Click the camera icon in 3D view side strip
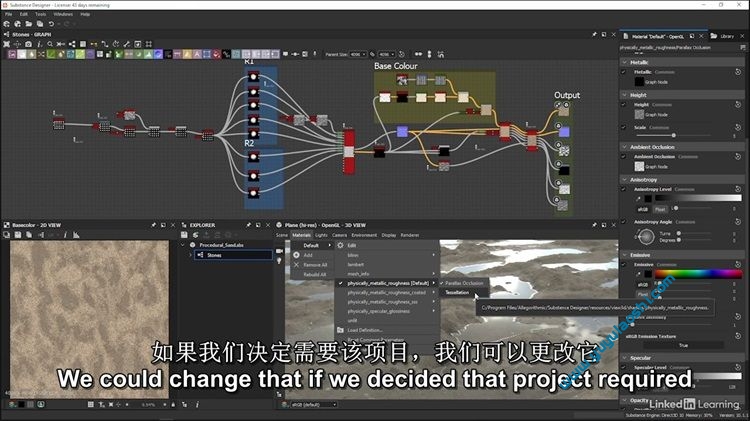750x421 pixels. (279, 251)
